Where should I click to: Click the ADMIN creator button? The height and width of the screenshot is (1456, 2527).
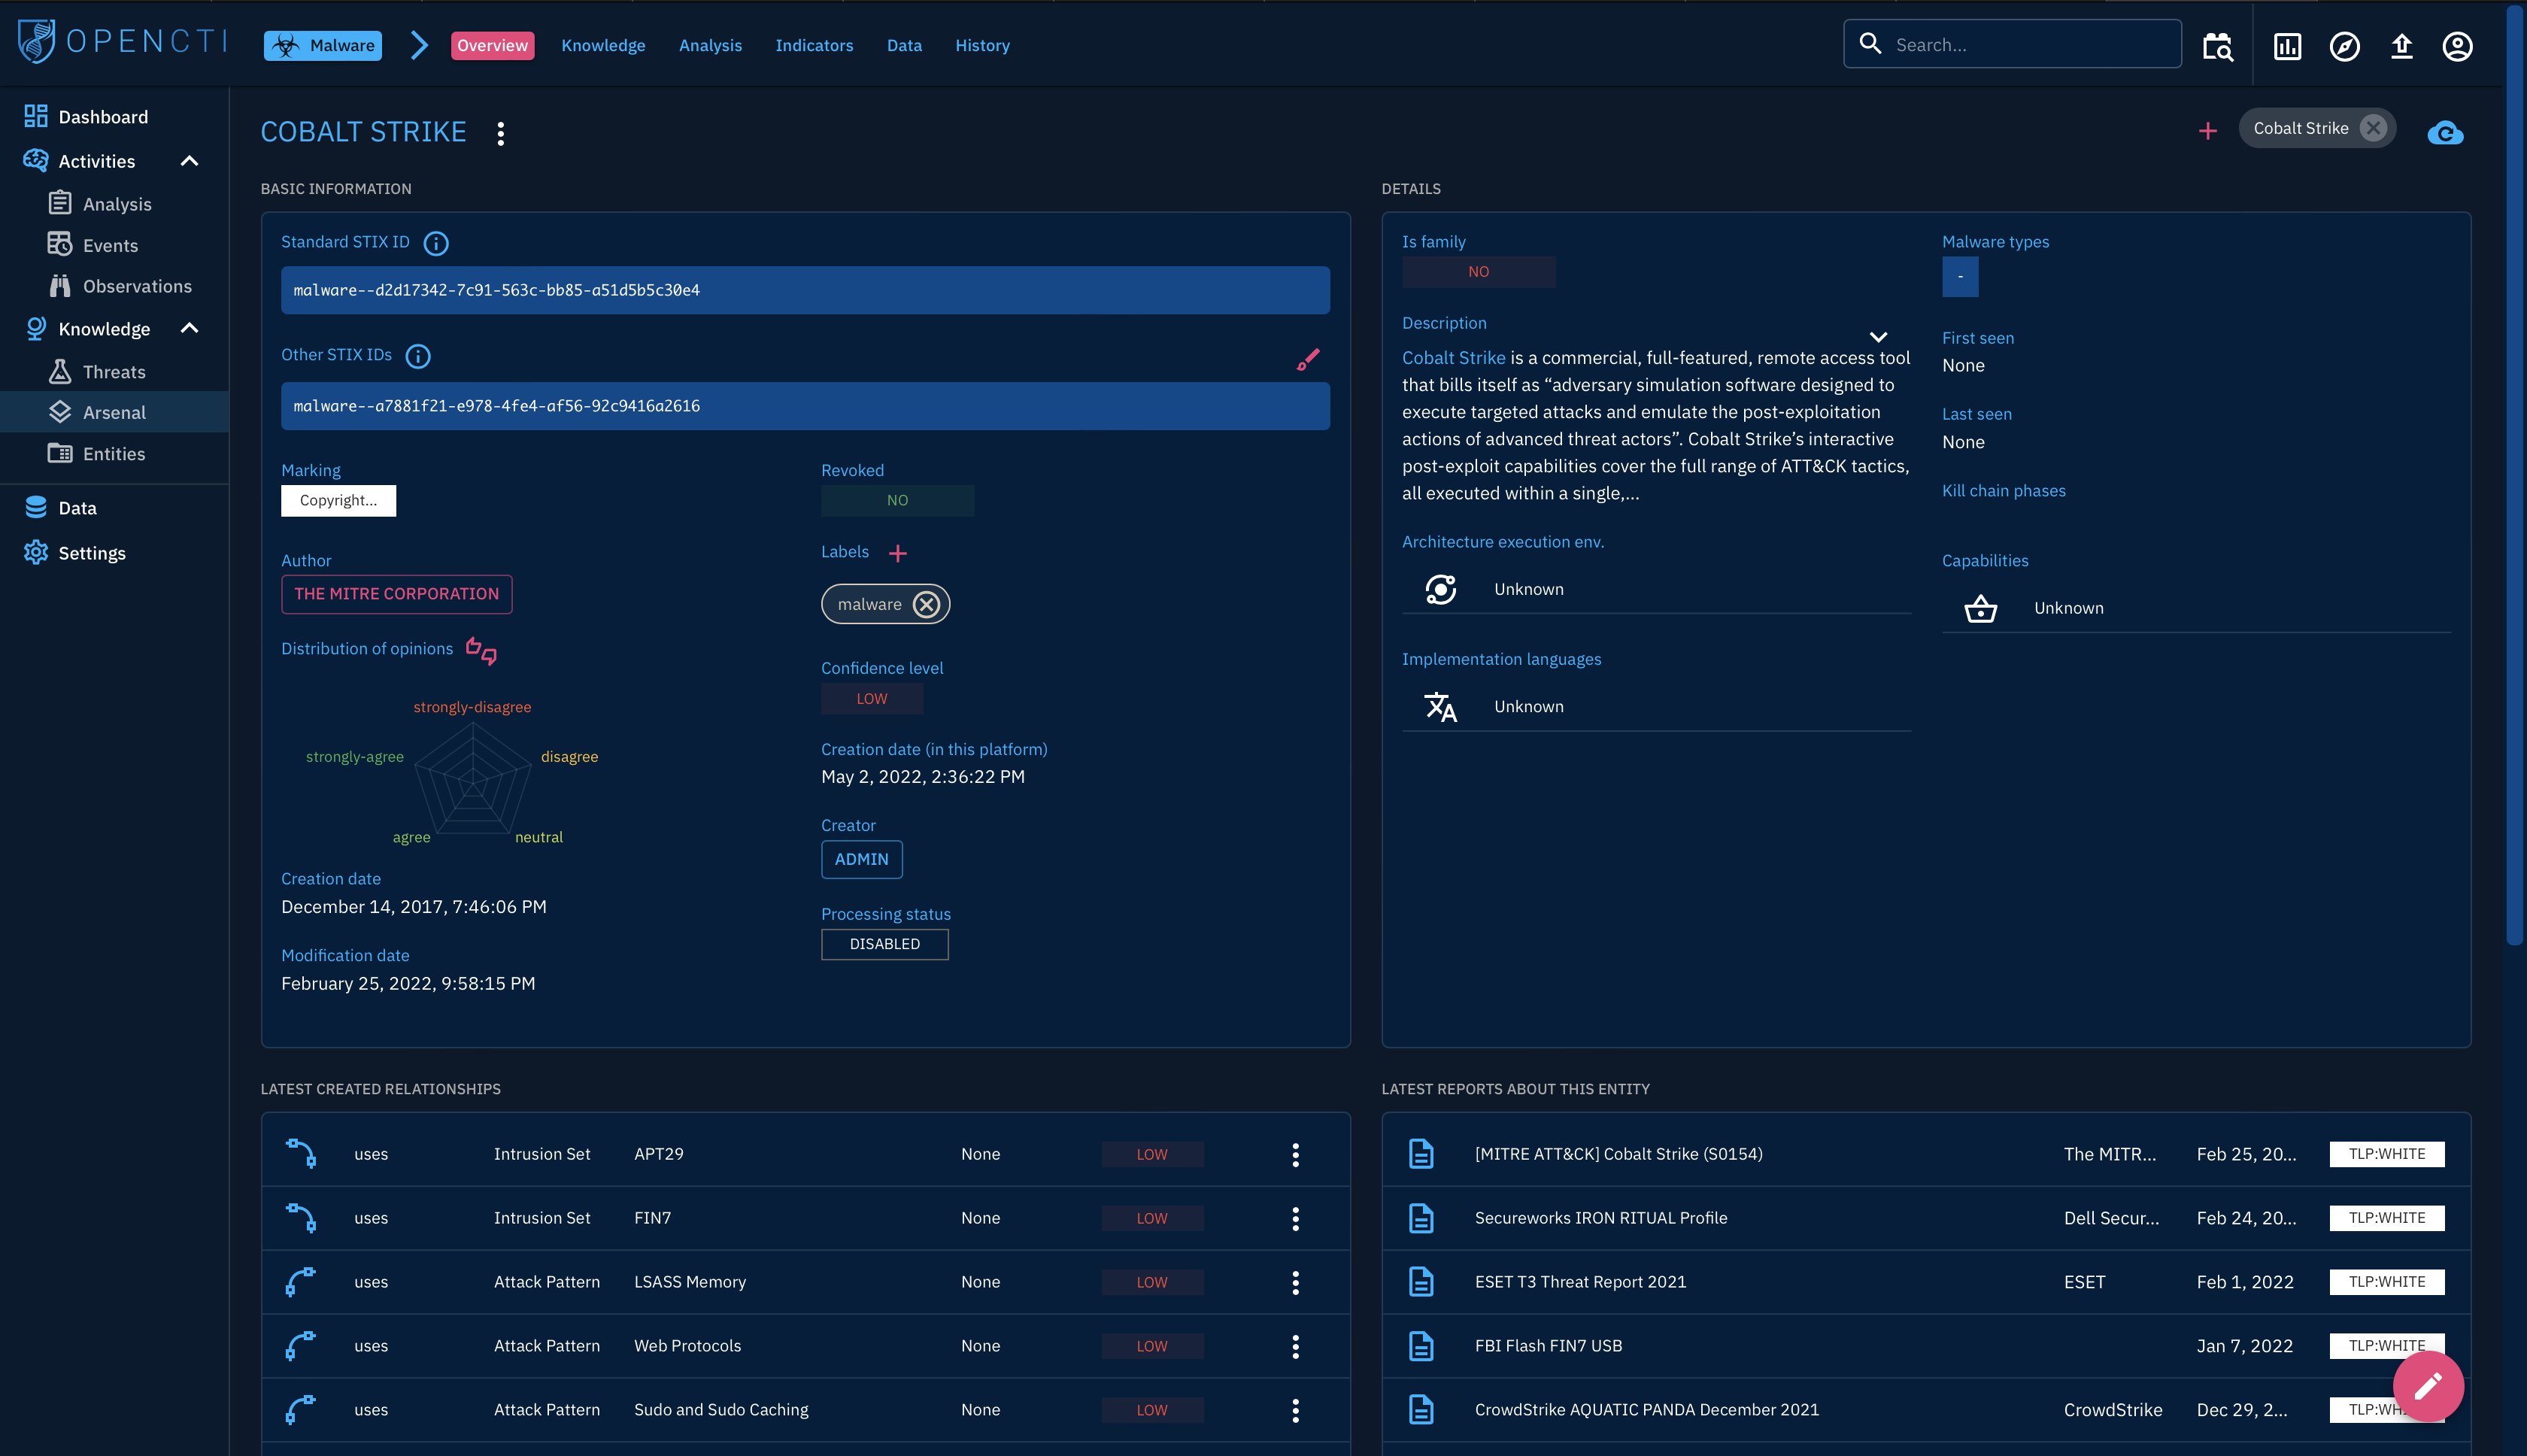tap(861, 860)
